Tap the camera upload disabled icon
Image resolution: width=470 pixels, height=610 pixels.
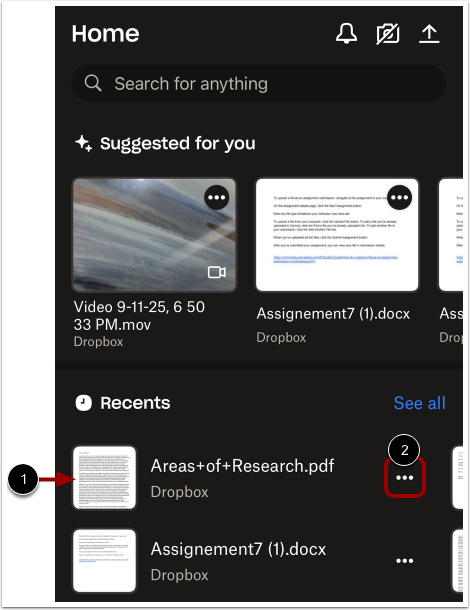coord(388,33)
